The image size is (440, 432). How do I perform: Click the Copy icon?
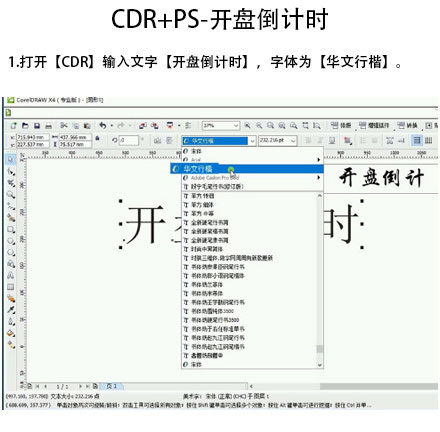[76, 126]
